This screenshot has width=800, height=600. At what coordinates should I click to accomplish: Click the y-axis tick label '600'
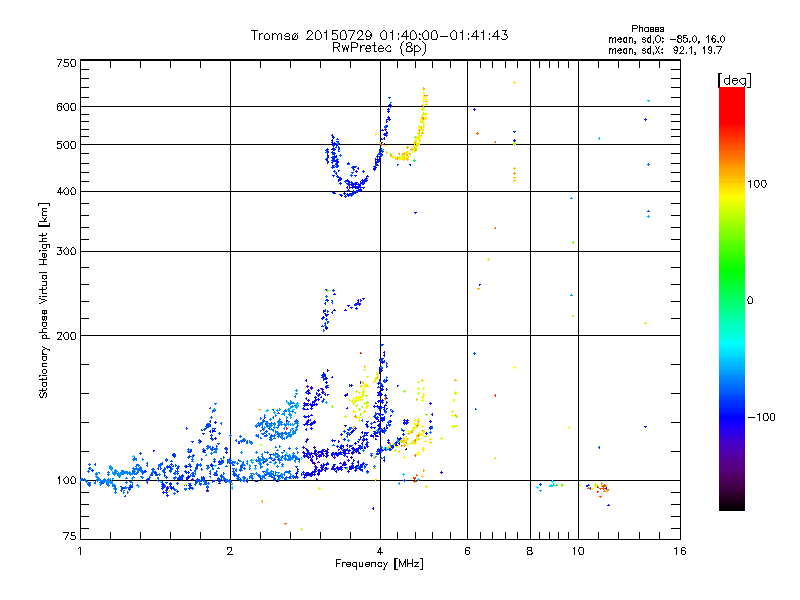click(67, 107)
